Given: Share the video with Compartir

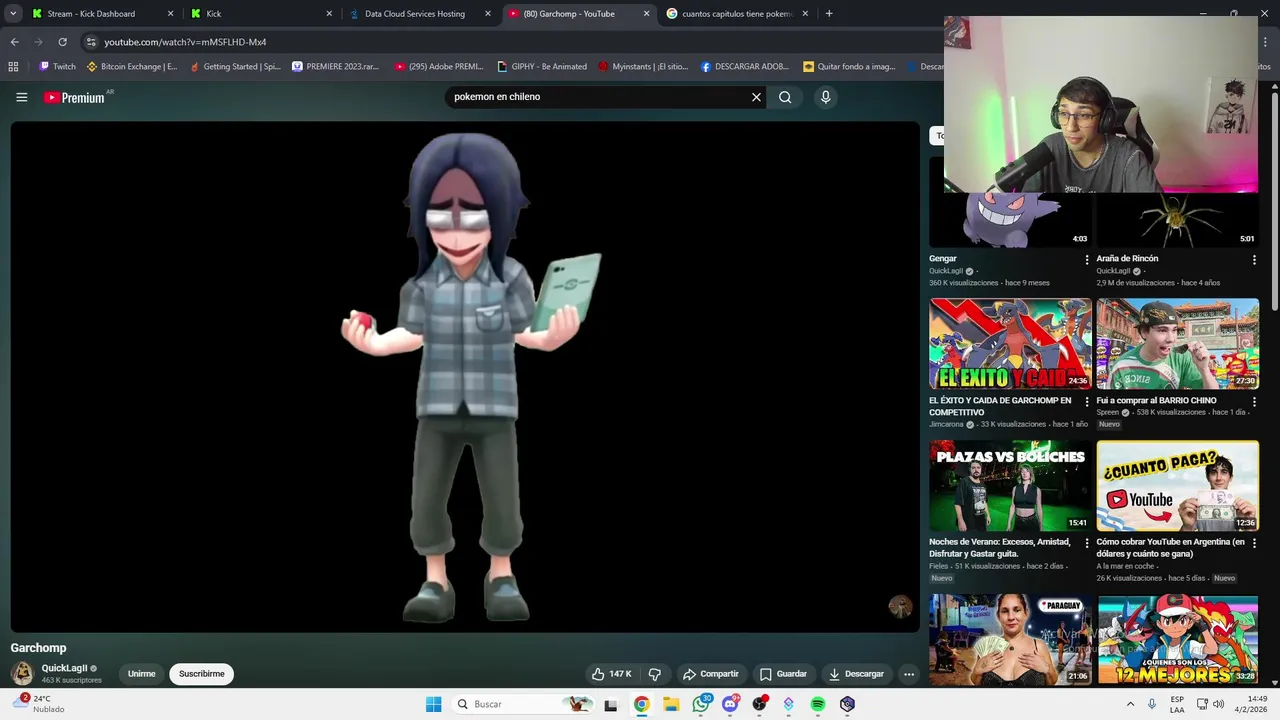Looking at the screenshot, I should (710, 674).
